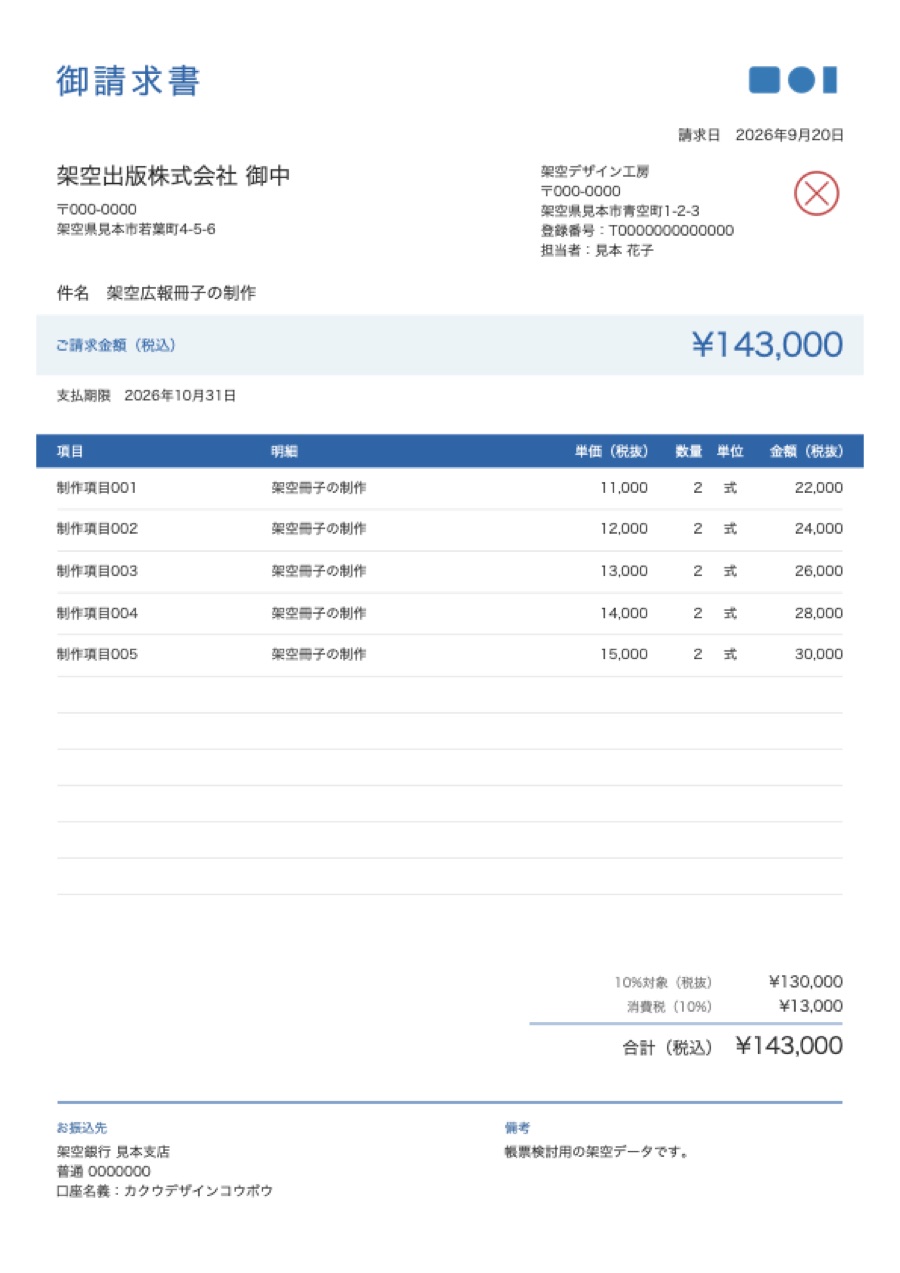Click the line amount 24,000
900x1273 pixels.
click(x=819, y=529)
